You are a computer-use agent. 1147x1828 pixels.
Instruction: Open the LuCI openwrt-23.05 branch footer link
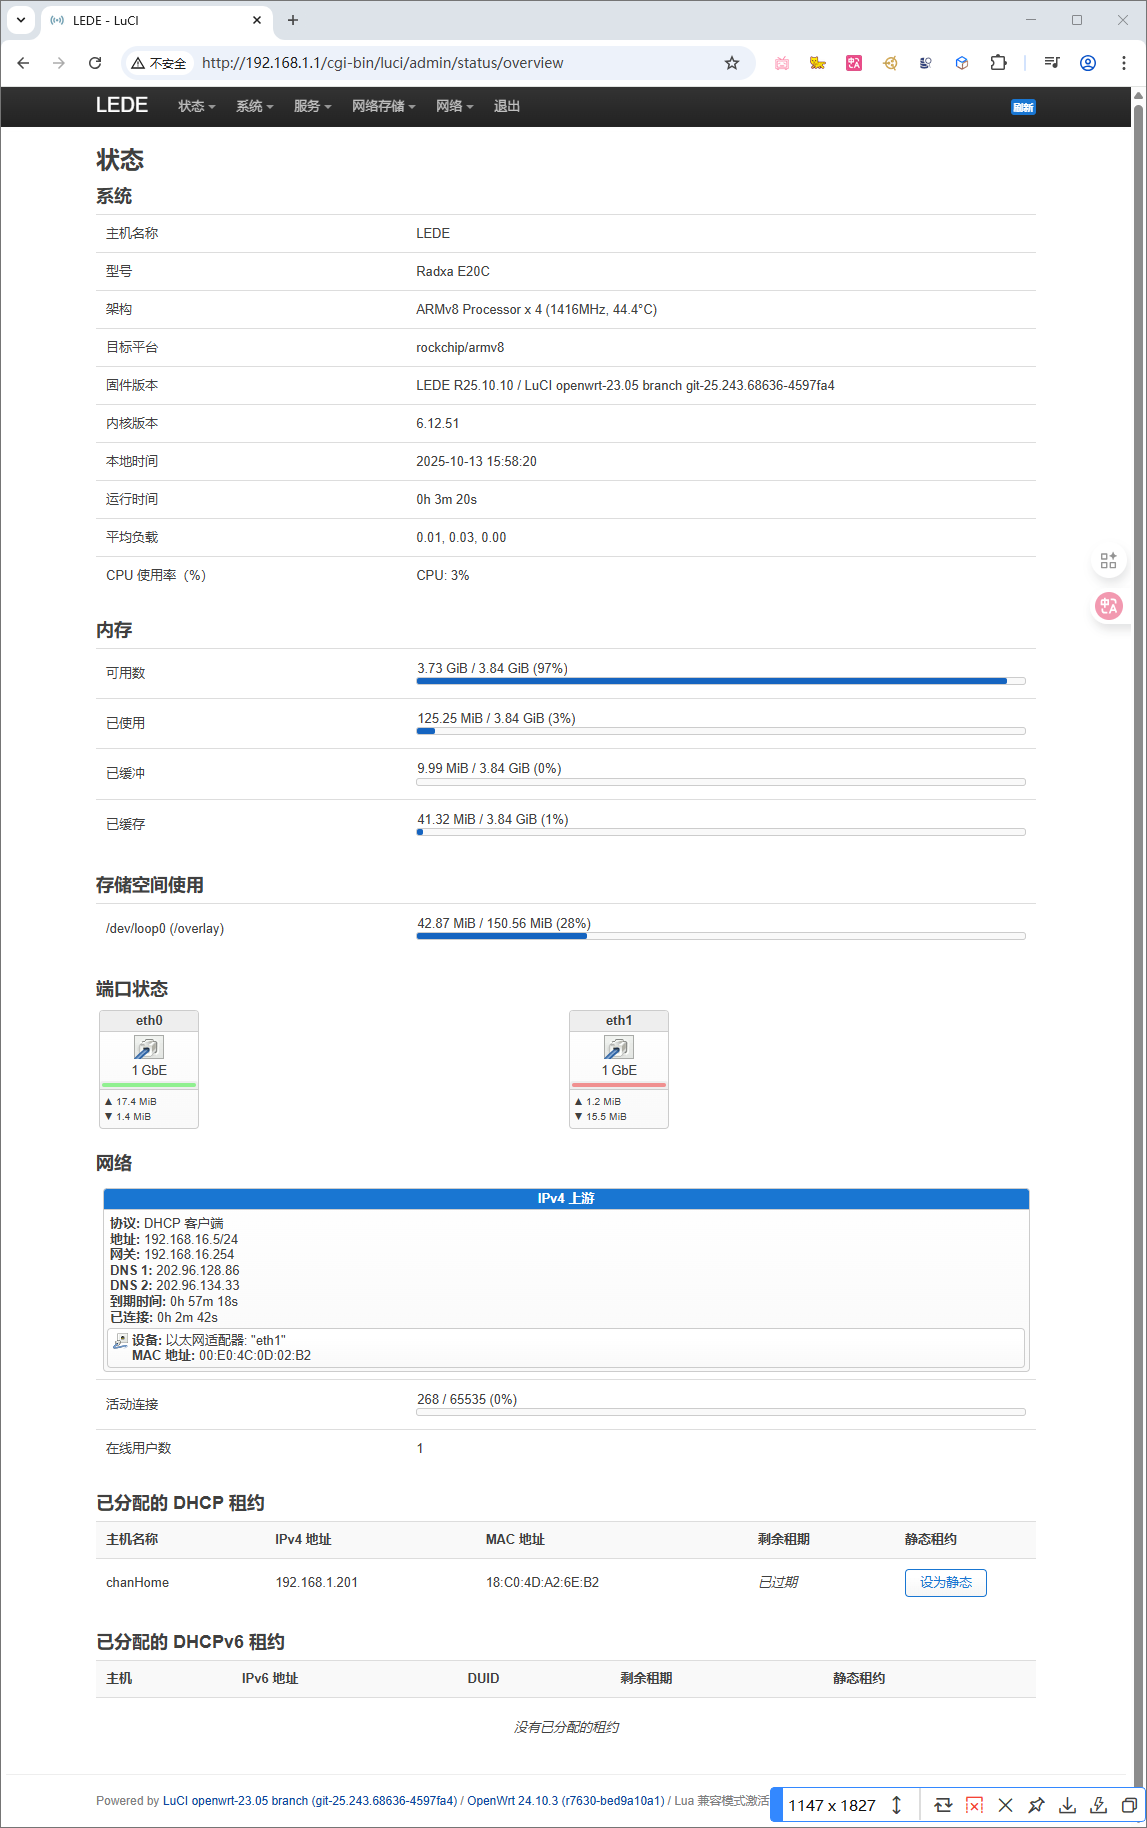310,1801
